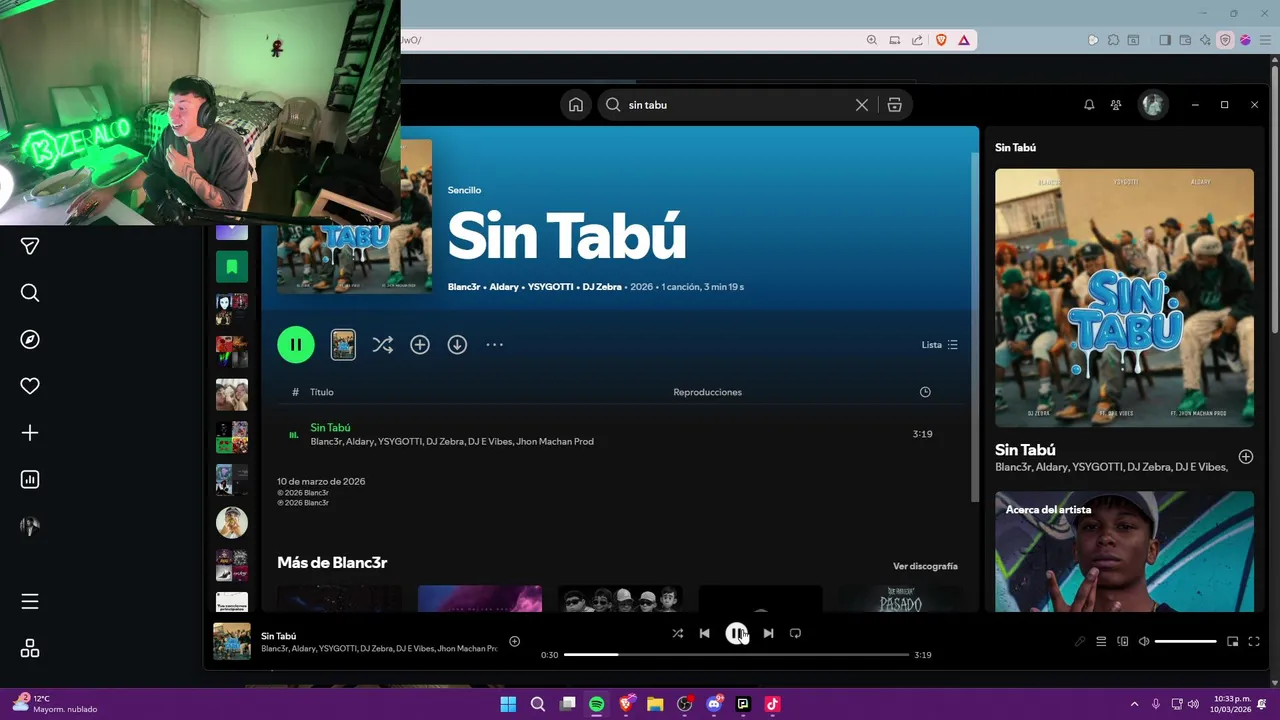The height and width of the screenshot is (720, 1280).
Task: Open artist DJ Zebra link in the header
Action: pyautogui.click(x=602, y=287)
